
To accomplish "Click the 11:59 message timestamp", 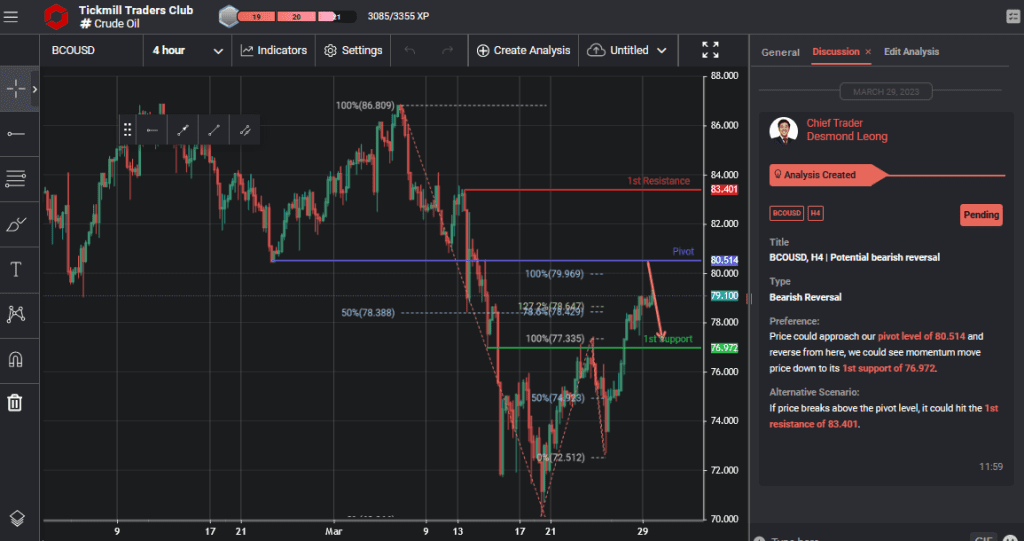I will (991, 467).
